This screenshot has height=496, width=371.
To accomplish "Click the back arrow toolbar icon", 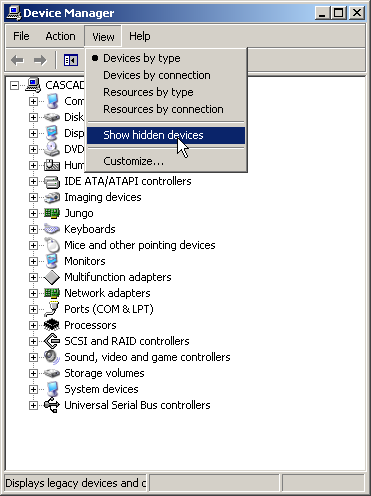I will pyautogui.click(x=17, y=60).
